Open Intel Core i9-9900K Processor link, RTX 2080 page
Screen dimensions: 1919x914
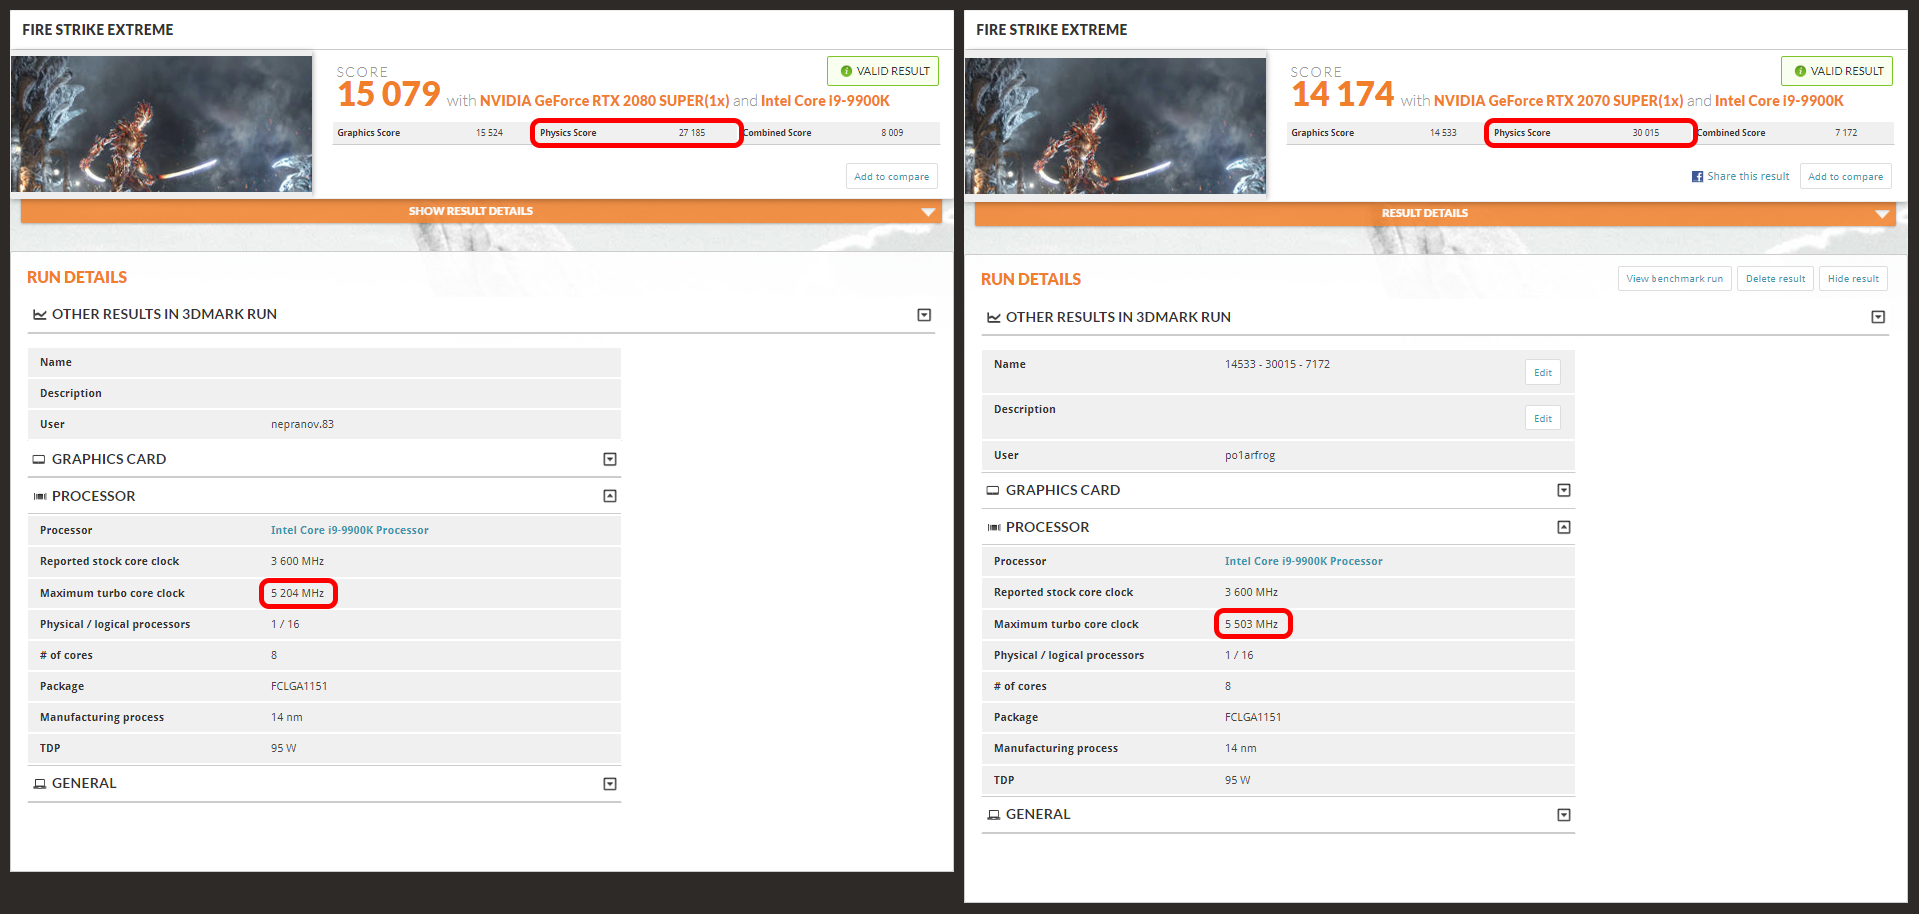[350, 530]
